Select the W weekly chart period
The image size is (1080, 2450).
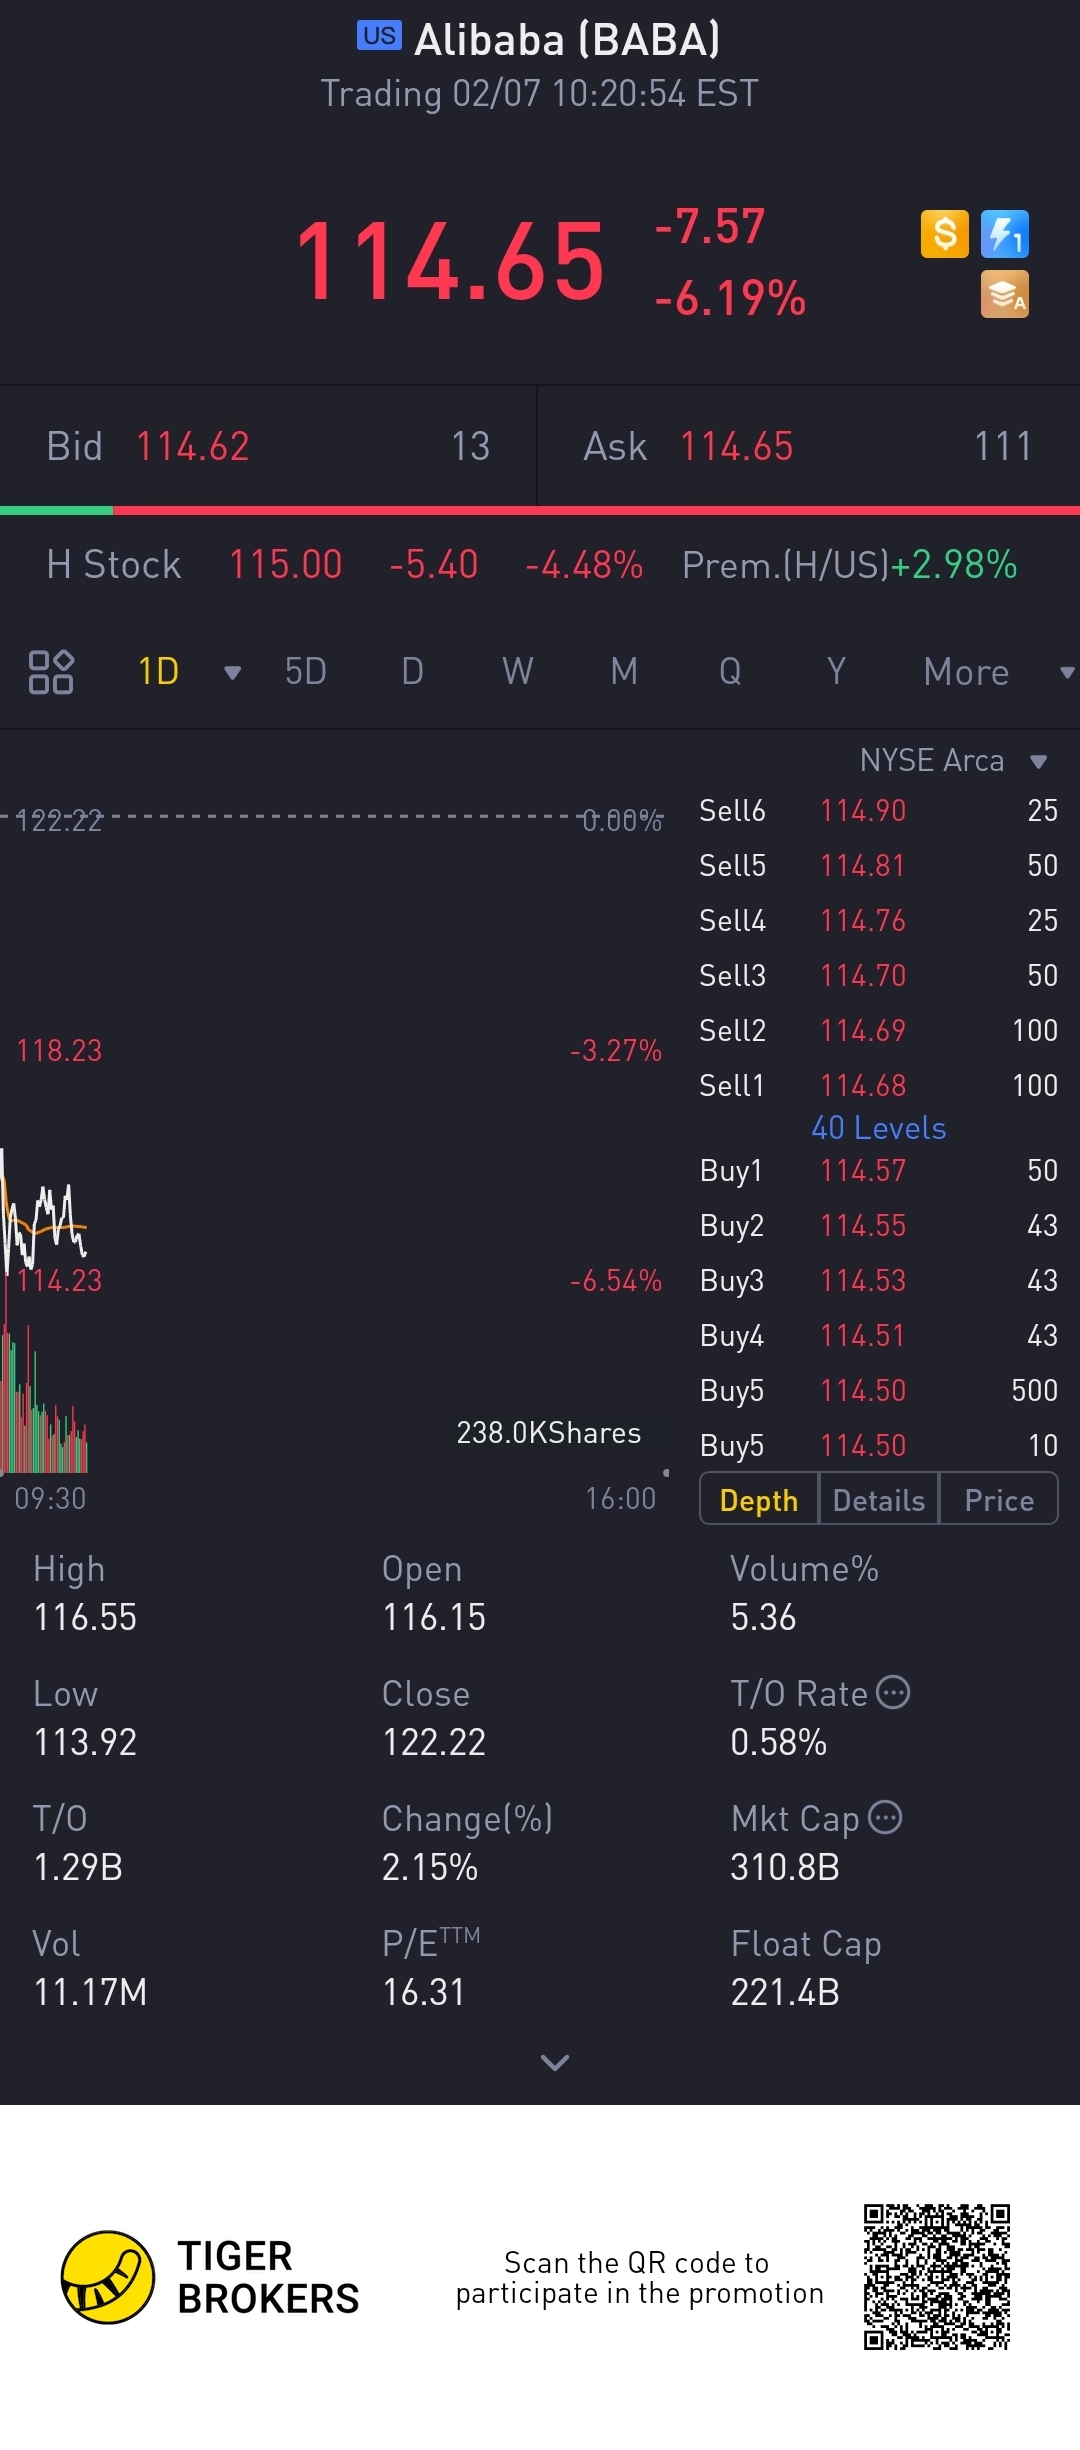pos(518,671)
